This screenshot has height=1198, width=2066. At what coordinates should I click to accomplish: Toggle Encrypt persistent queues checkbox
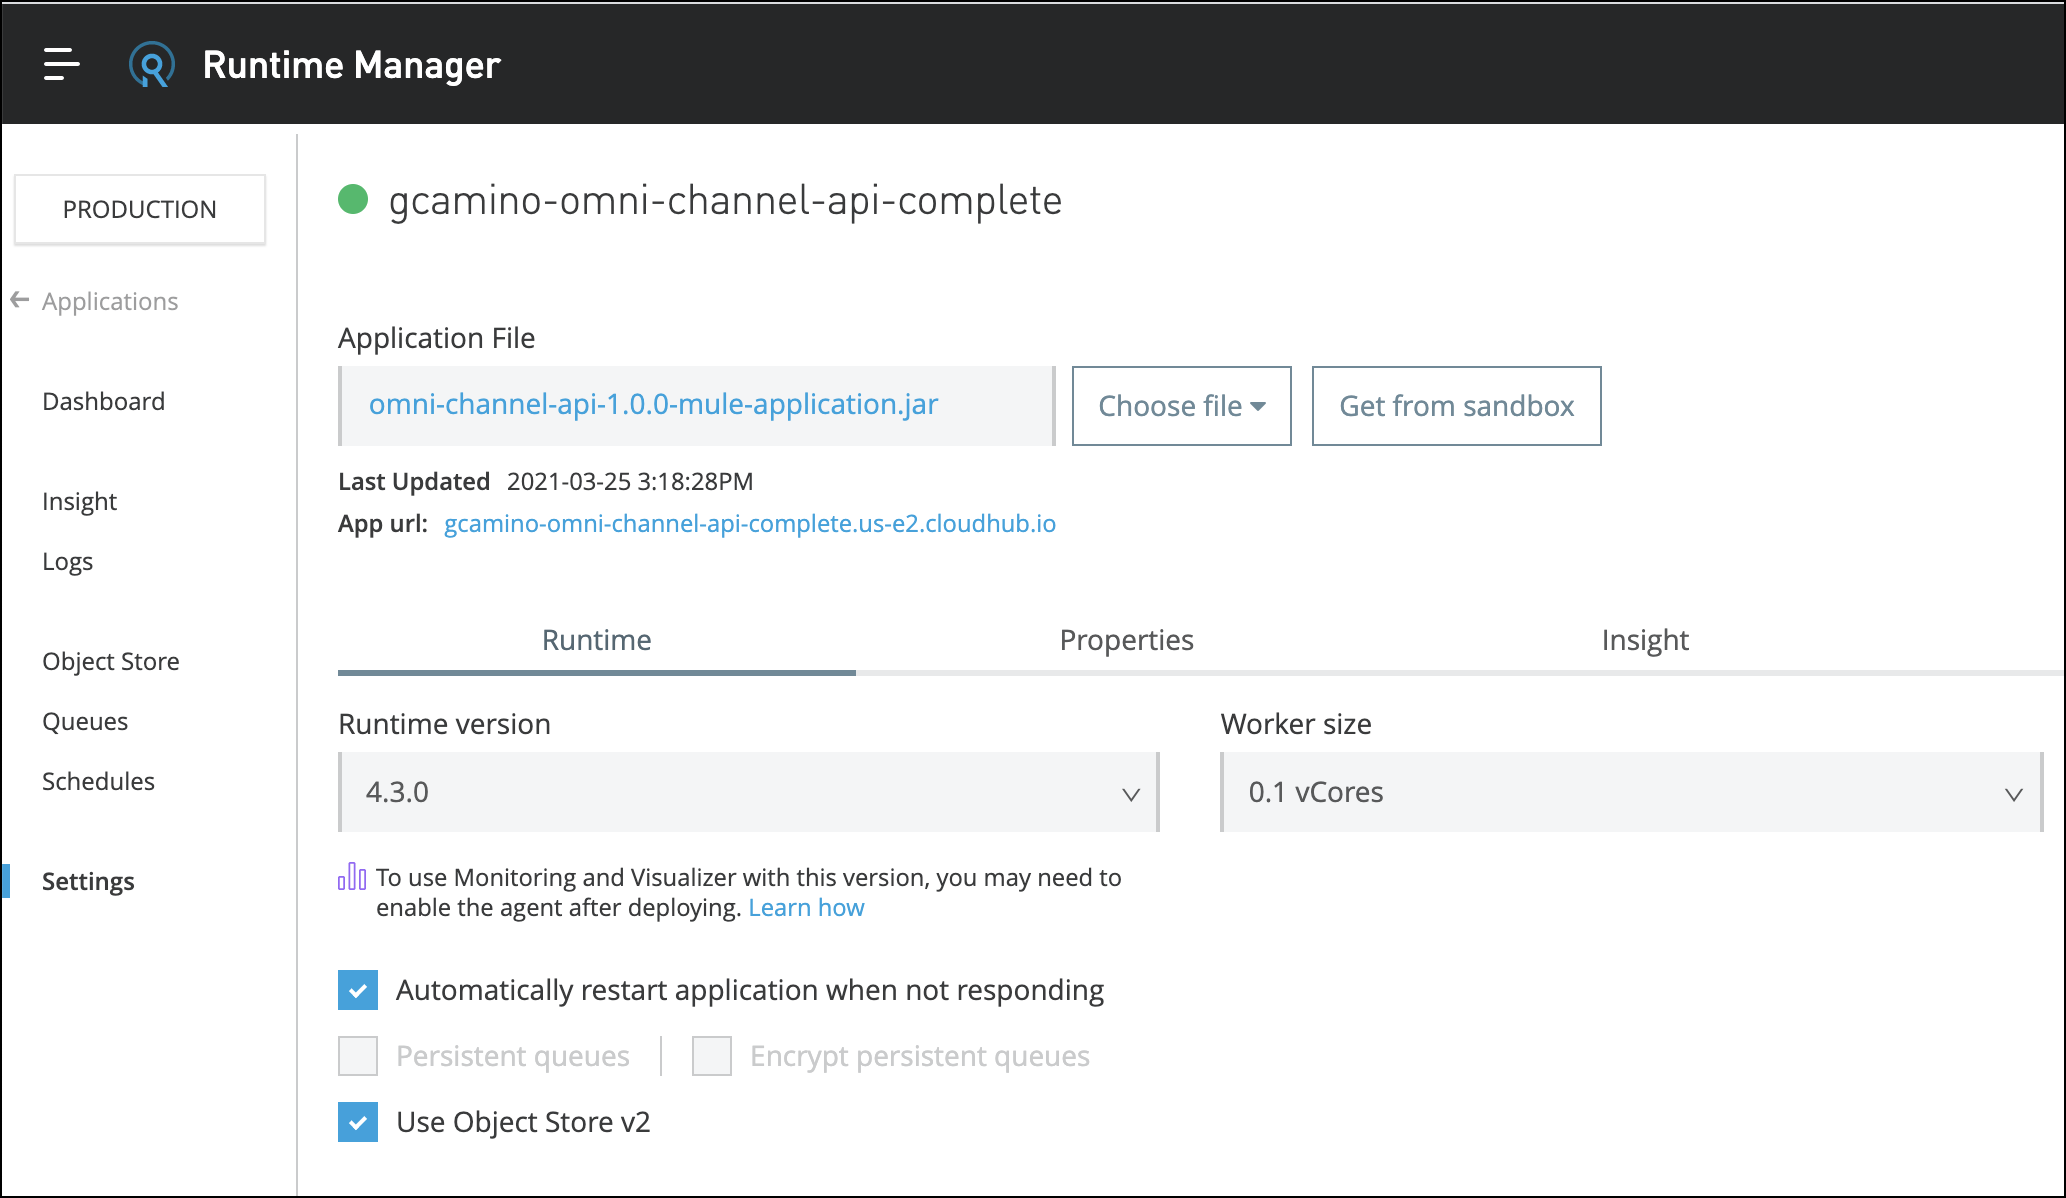(x=712, y=1056)
